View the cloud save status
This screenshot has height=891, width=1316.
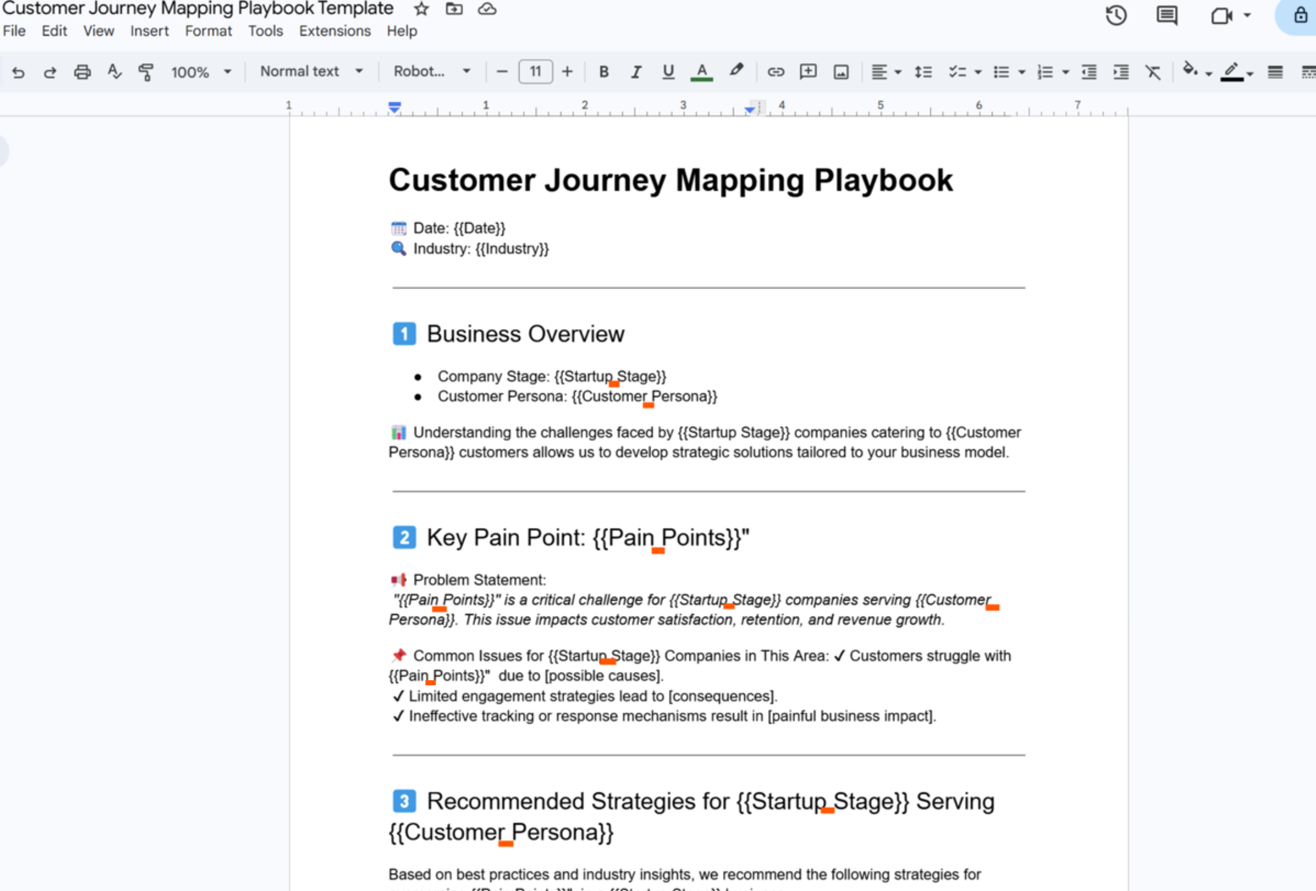[x=487, y=9]
